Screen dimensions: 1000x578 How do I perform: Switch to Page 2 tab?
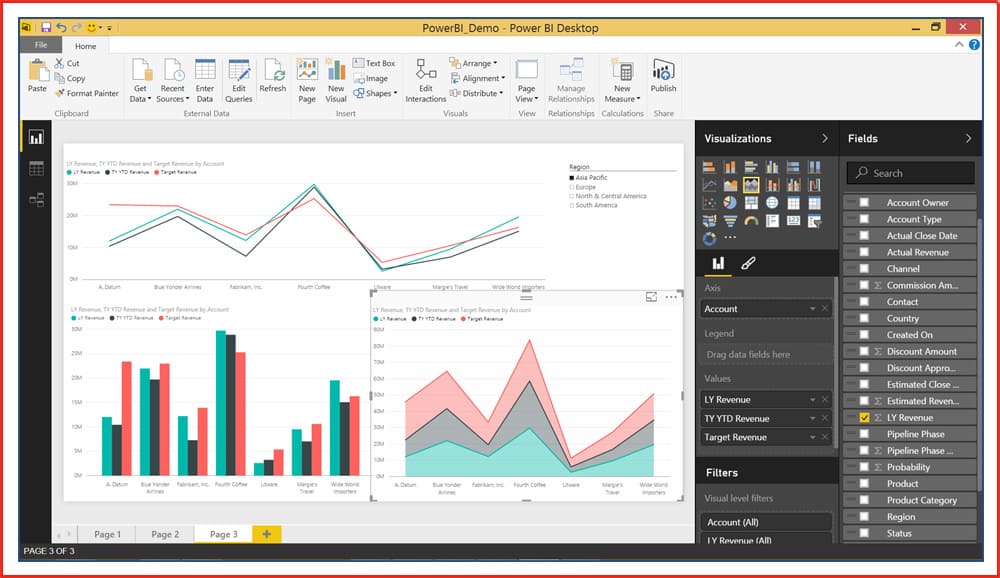pos(165,534)
